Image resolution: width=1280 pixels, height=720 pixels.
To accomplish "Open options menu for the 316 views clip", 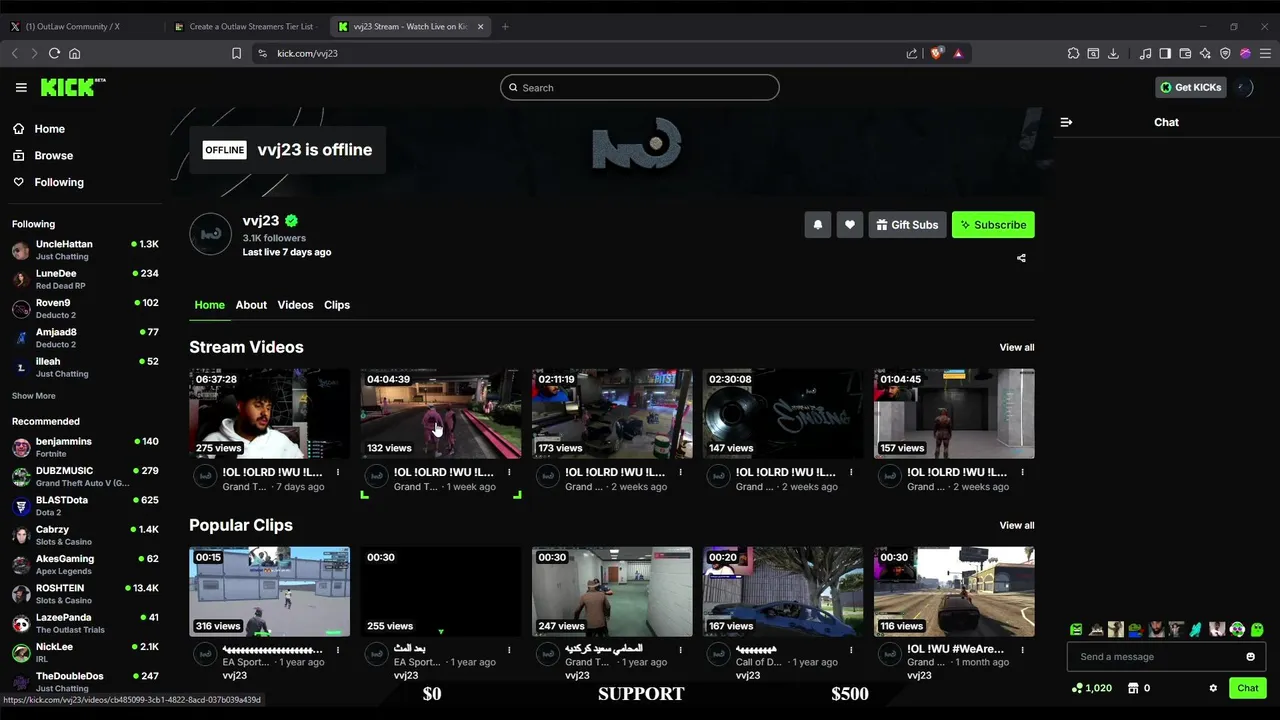I will [338, 650].
